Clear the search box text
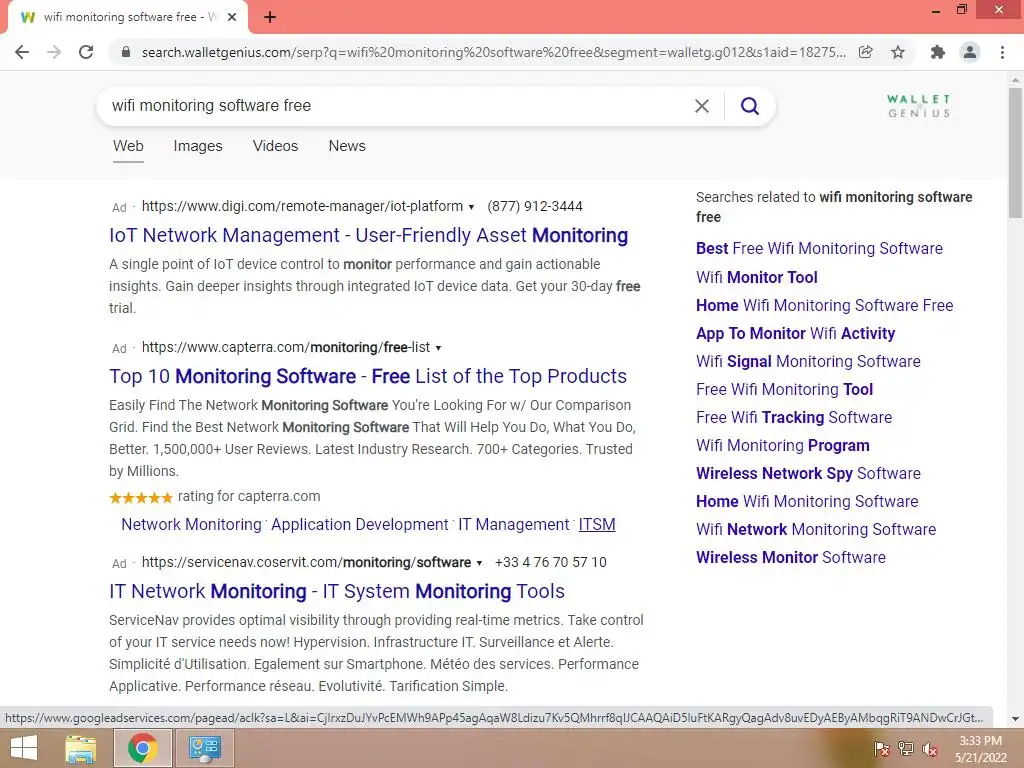This screenshot has width=1024, height=768. click(x=702, y=106)
